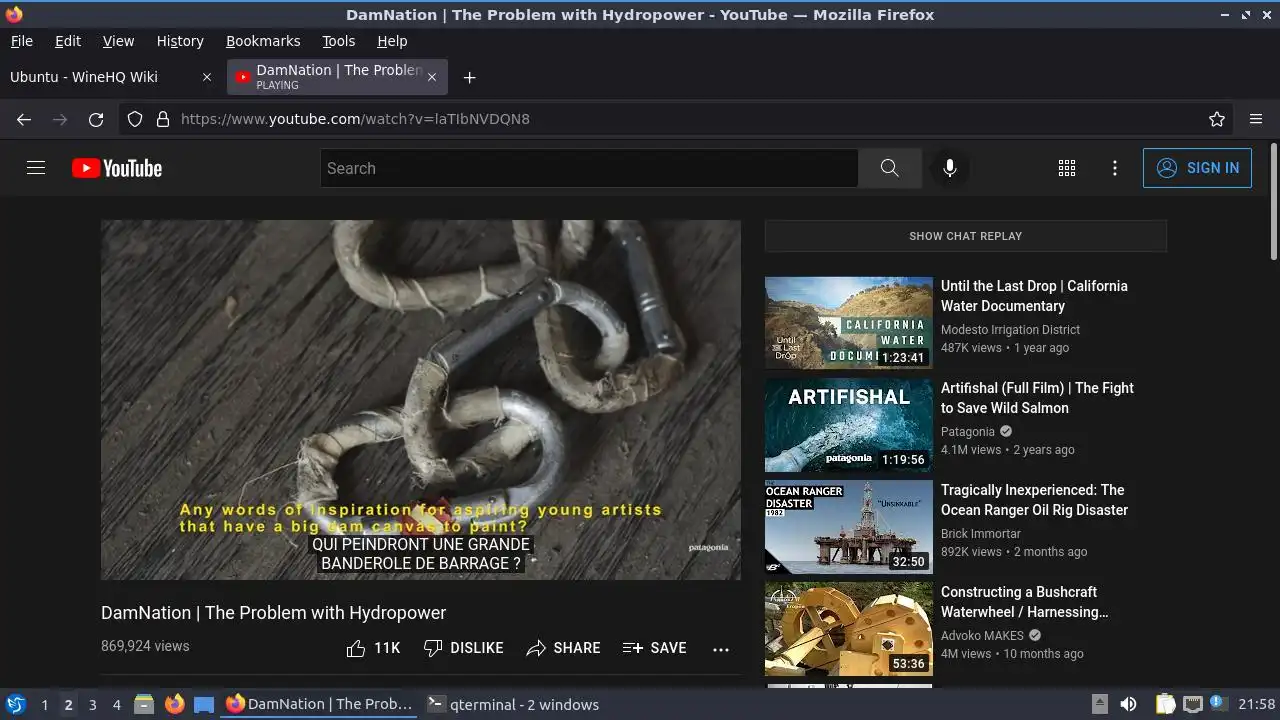
Task: Reload the current page
Action: click(96, 119)
